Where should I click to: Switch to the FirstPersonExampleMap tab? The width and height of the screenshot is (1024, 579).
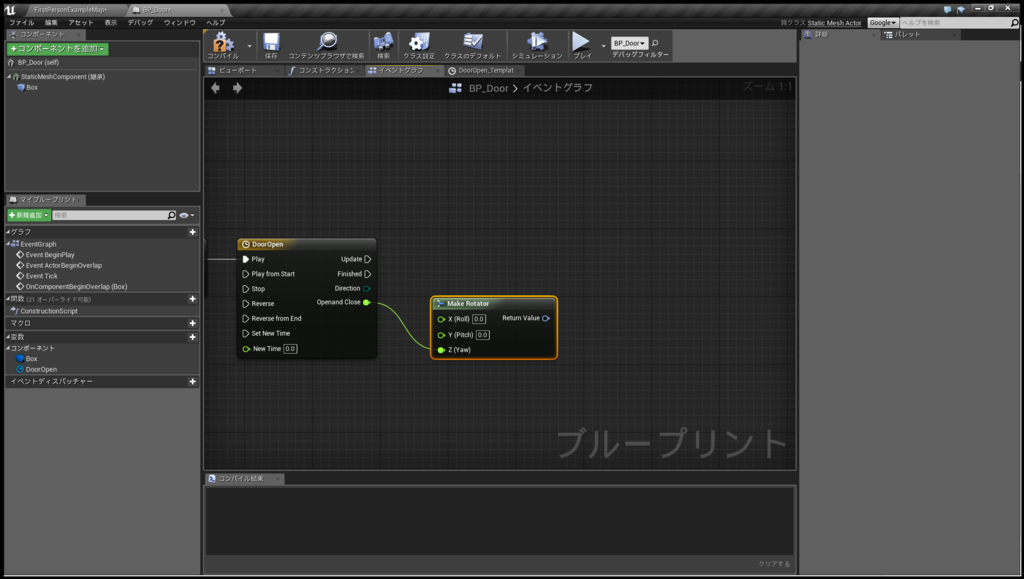pyautogui.click(x=69, y=10)
